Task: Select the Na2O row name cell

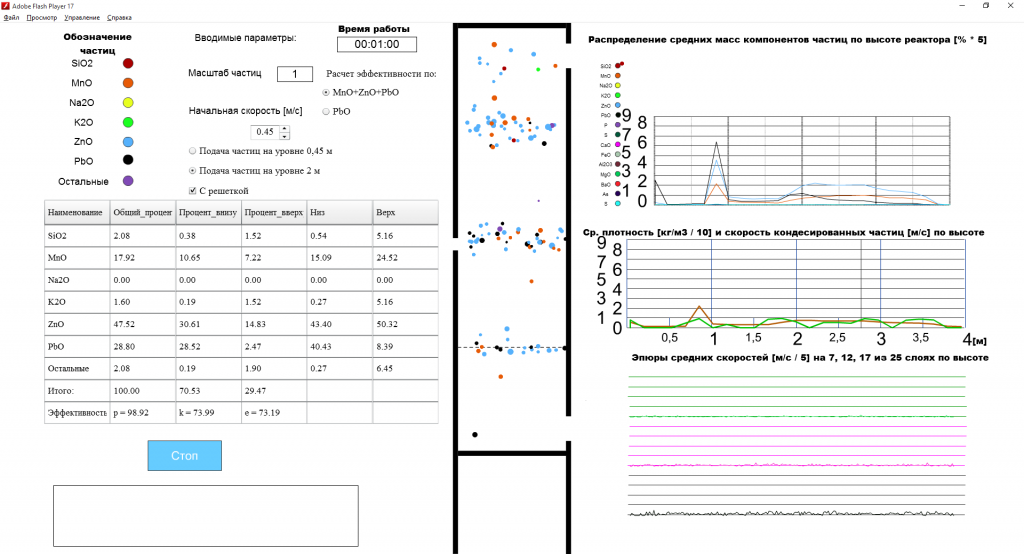Action: coord(77,280)
